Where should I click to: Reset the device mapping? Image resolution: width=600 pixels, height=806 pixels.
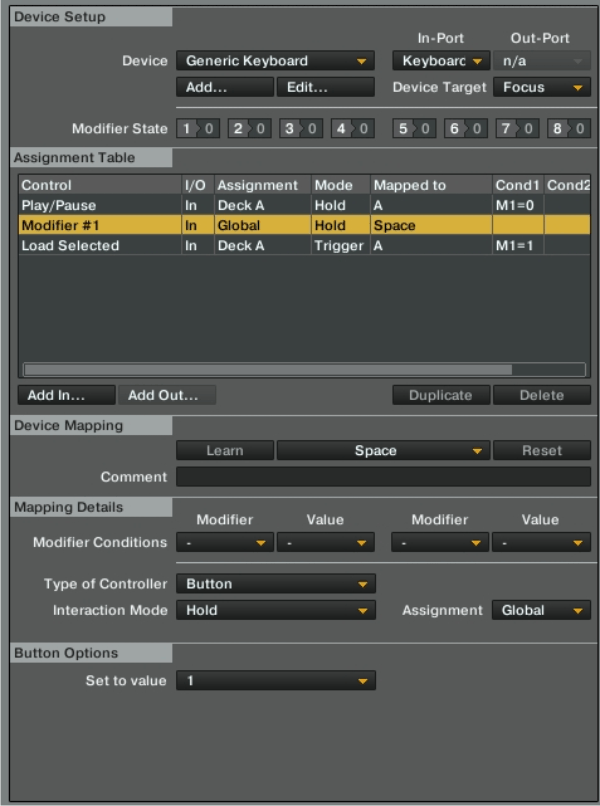[x=541, y=451]
